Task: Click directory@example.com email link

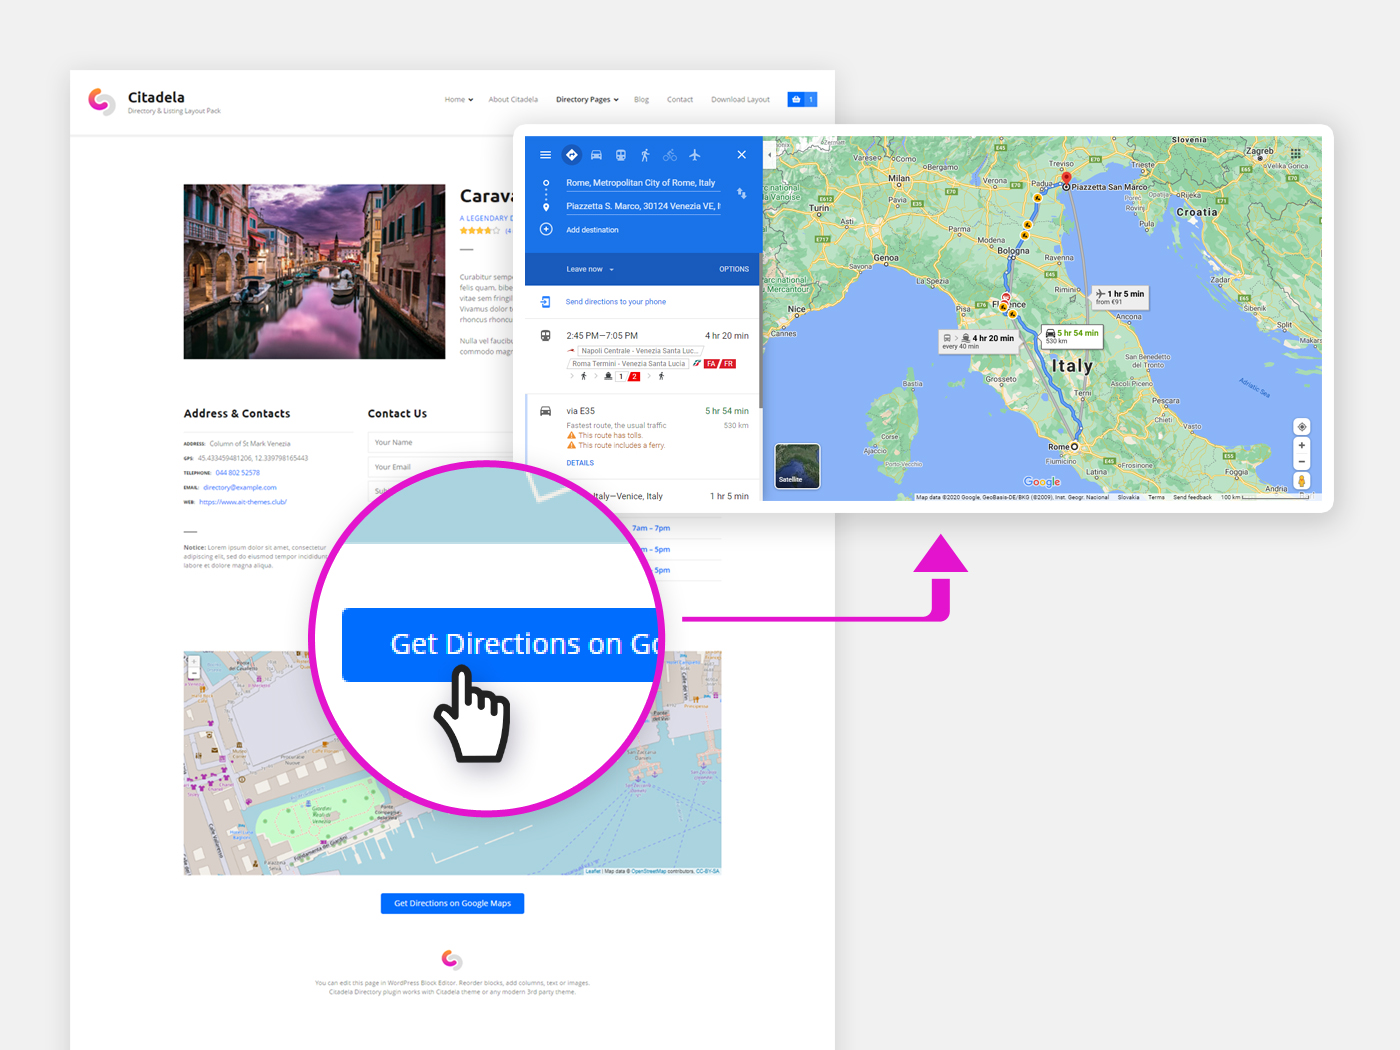Action: pyautogui.click(x=240, y=488)
